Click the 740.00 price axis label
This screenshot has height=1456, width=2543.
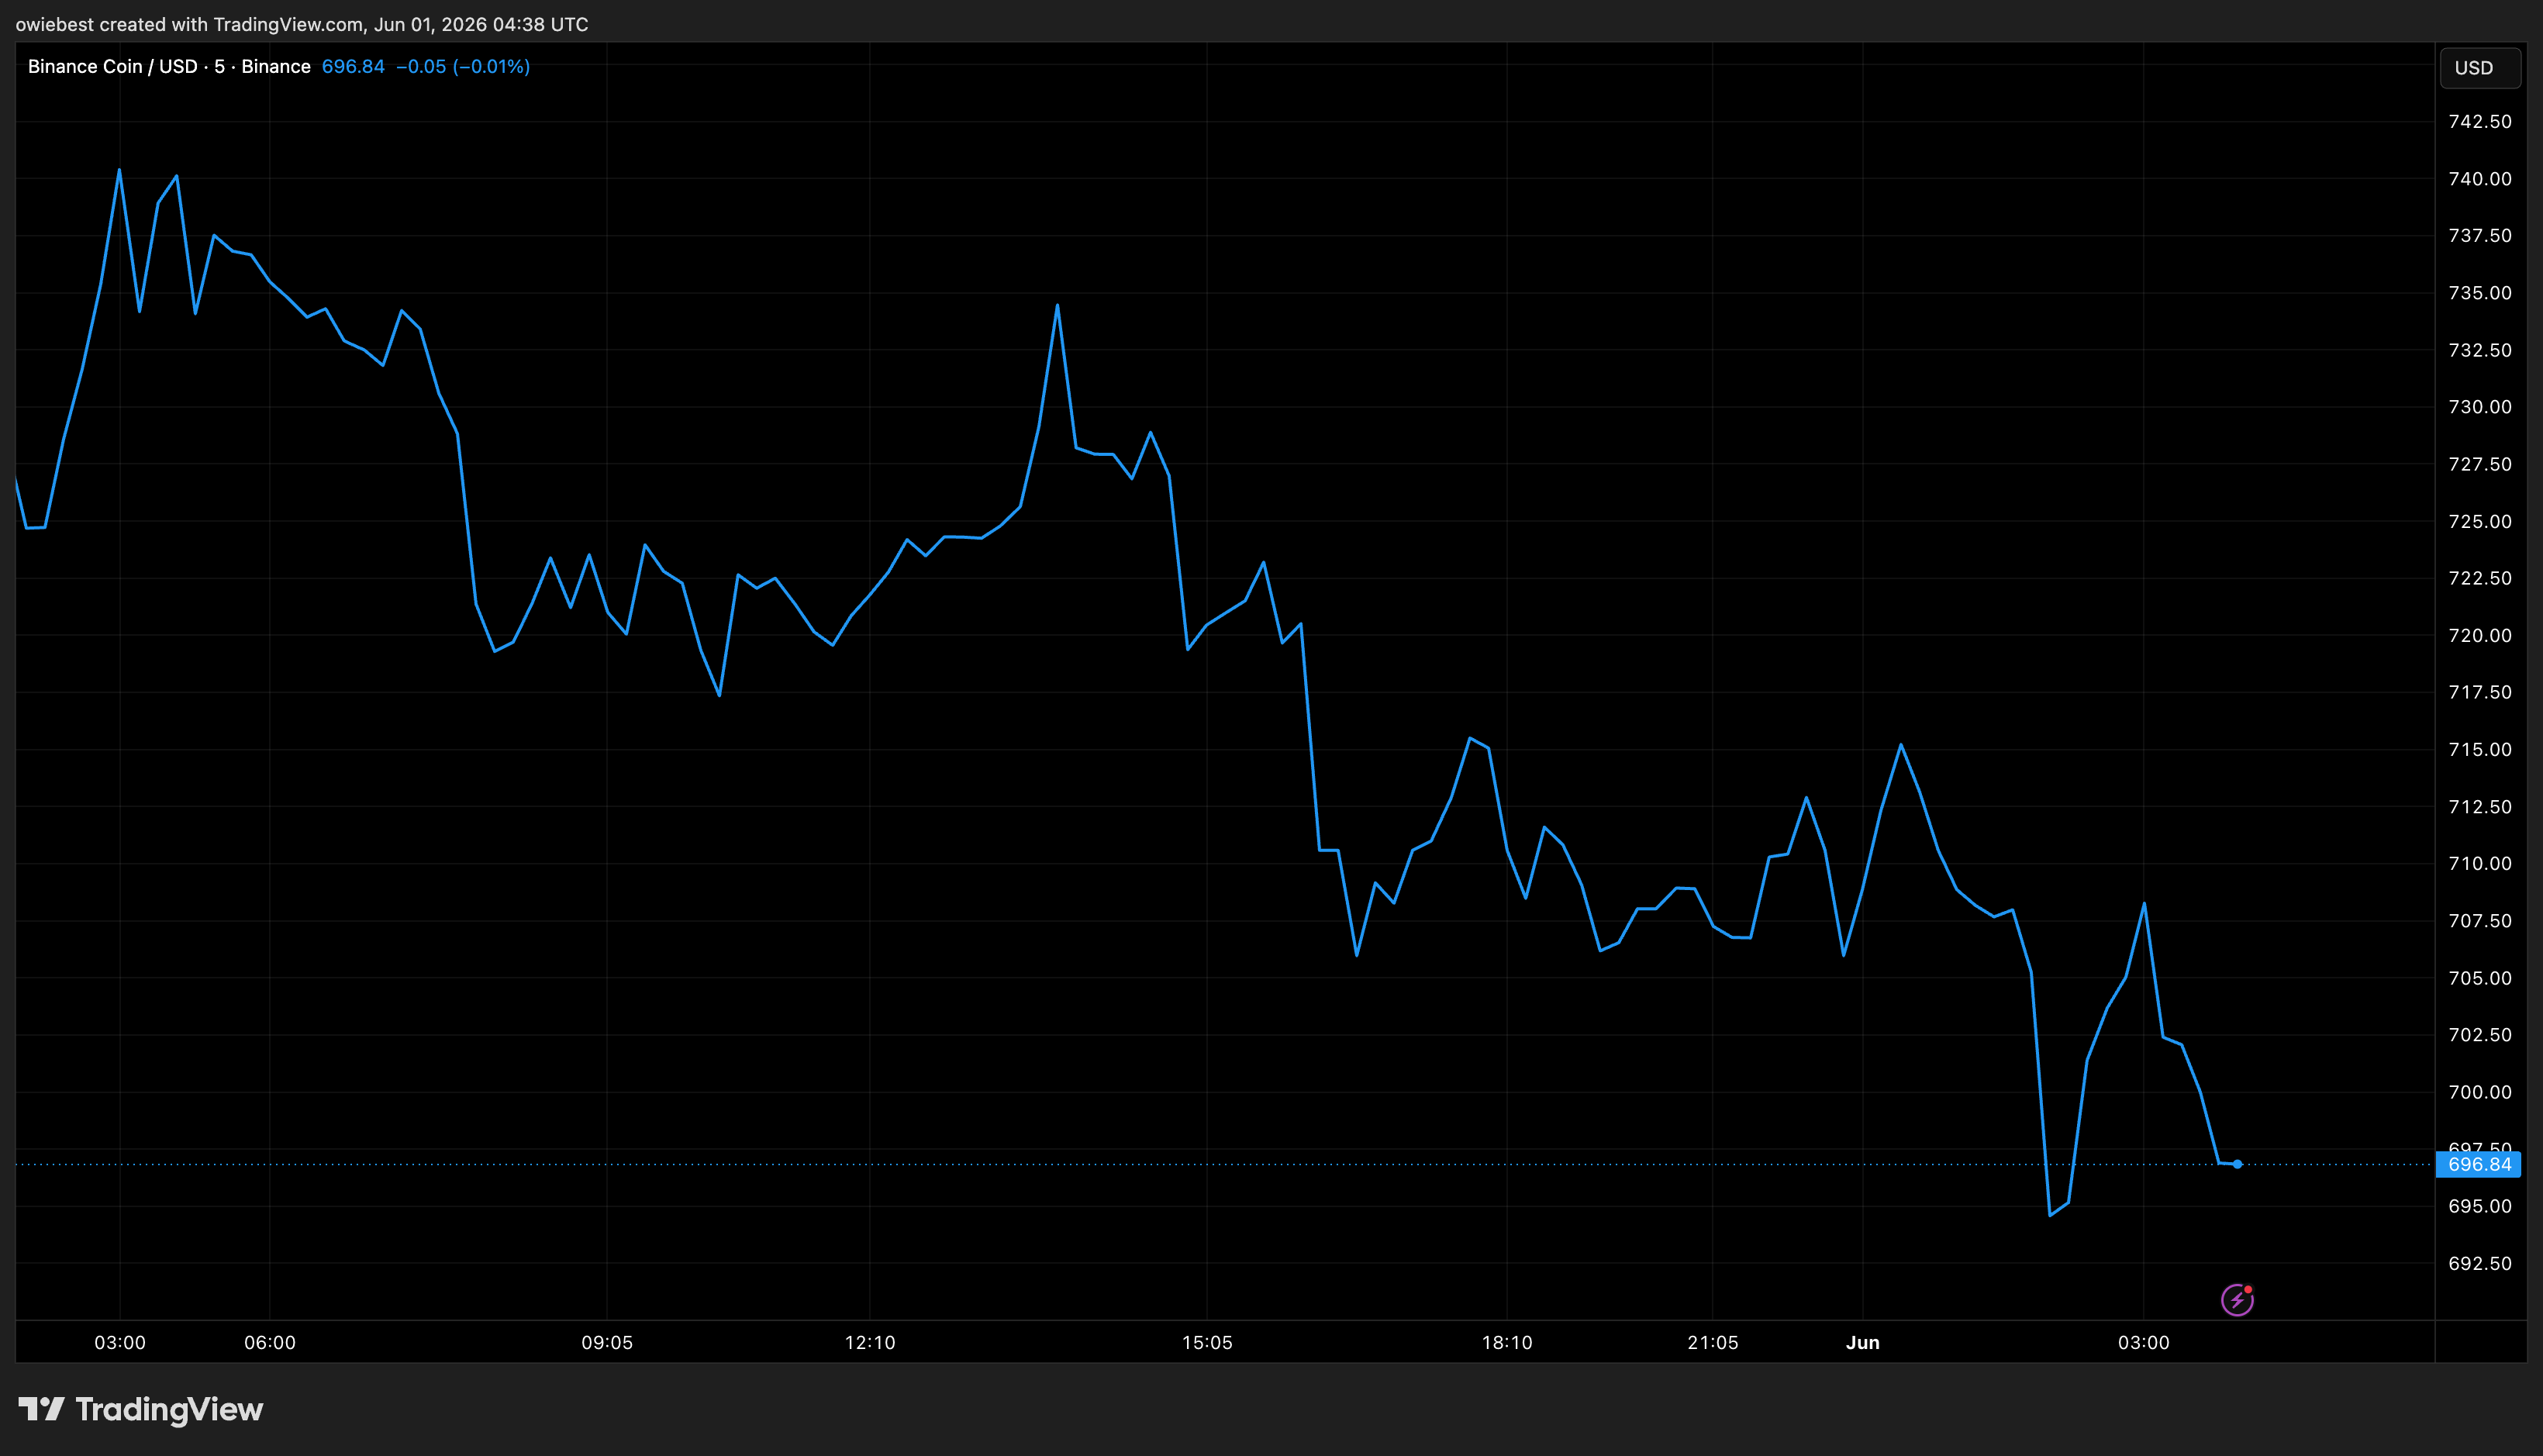pos(2480,179)
